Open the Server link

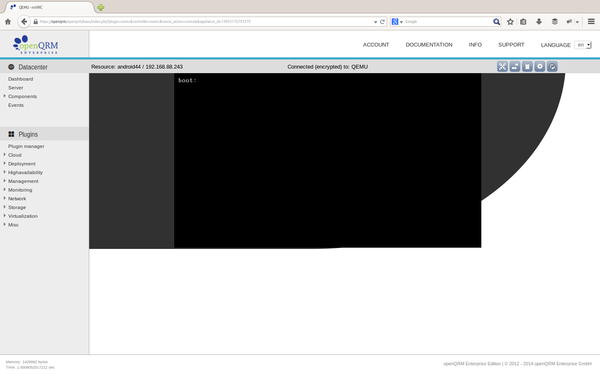[16, 88]
